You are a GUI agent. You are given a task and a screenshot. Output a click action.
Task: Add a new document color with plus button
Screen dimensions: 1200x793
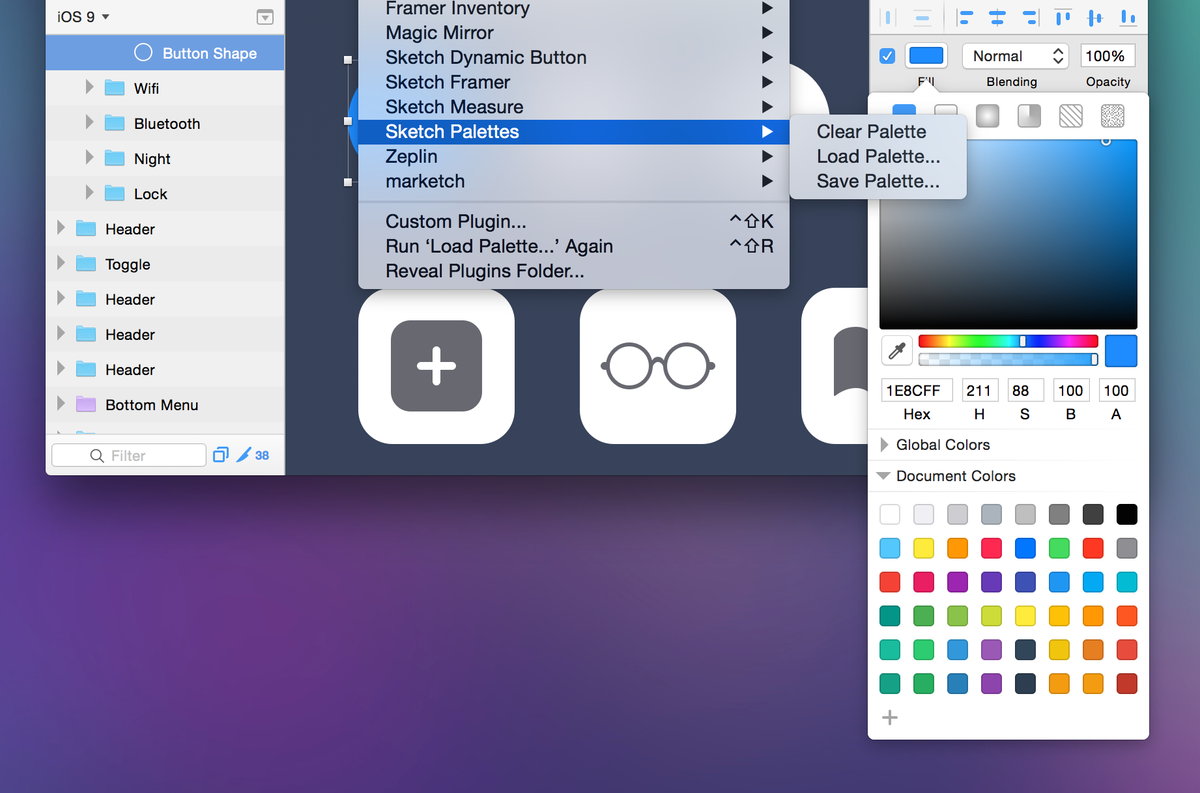click(x=889, y=717)
